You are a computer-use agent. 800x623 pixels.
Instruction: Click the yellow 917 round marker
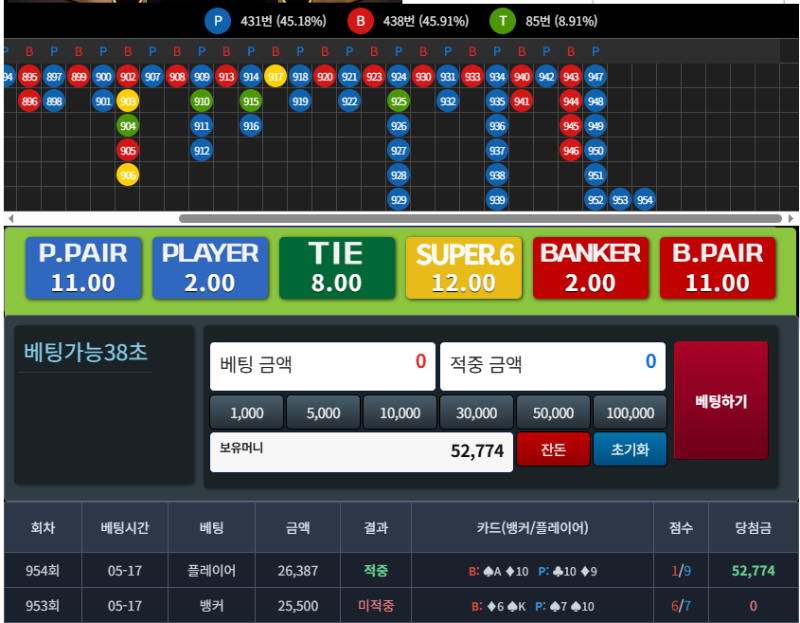click(x=276, y=77)
